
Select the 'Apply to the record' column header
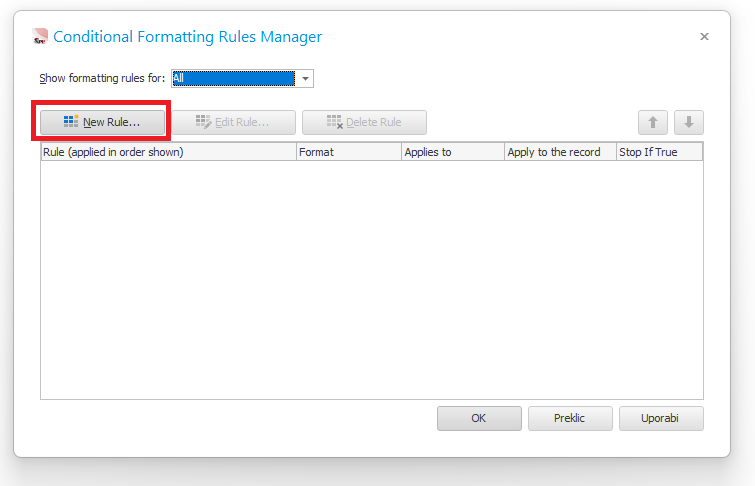(559, 152)
